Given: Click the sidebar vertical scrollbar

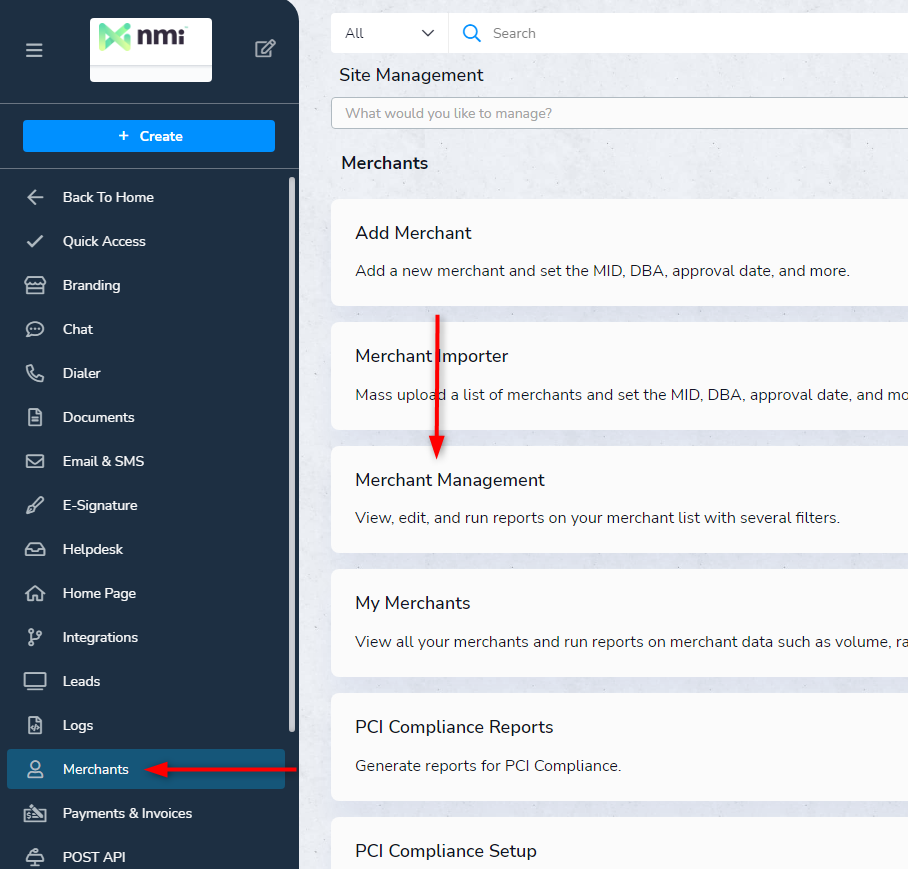Looking at the screenshot, I should (292, 455).
